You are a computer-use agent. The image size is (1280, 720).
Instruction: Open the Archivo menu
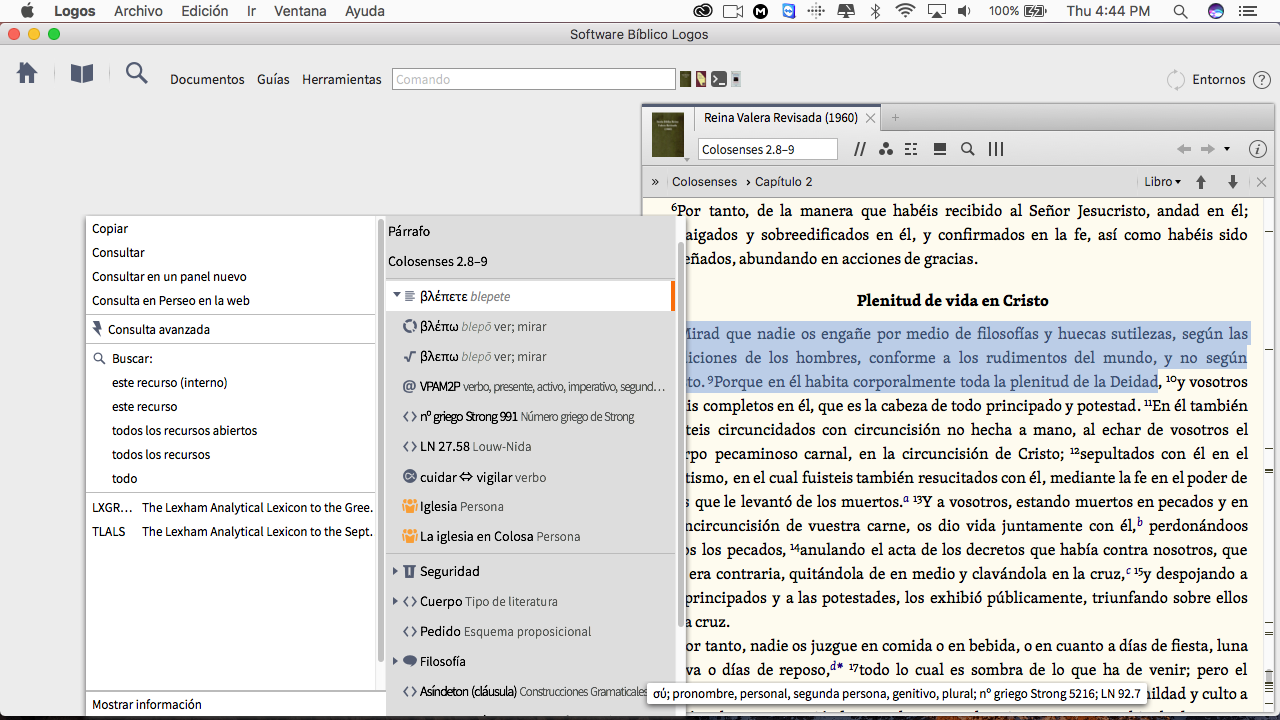(x=138, y=11)
